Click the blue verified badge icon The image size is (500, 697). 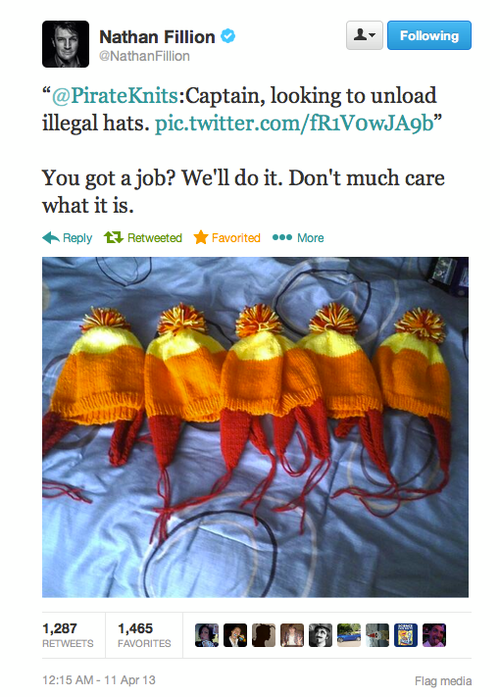coord(228,36)
